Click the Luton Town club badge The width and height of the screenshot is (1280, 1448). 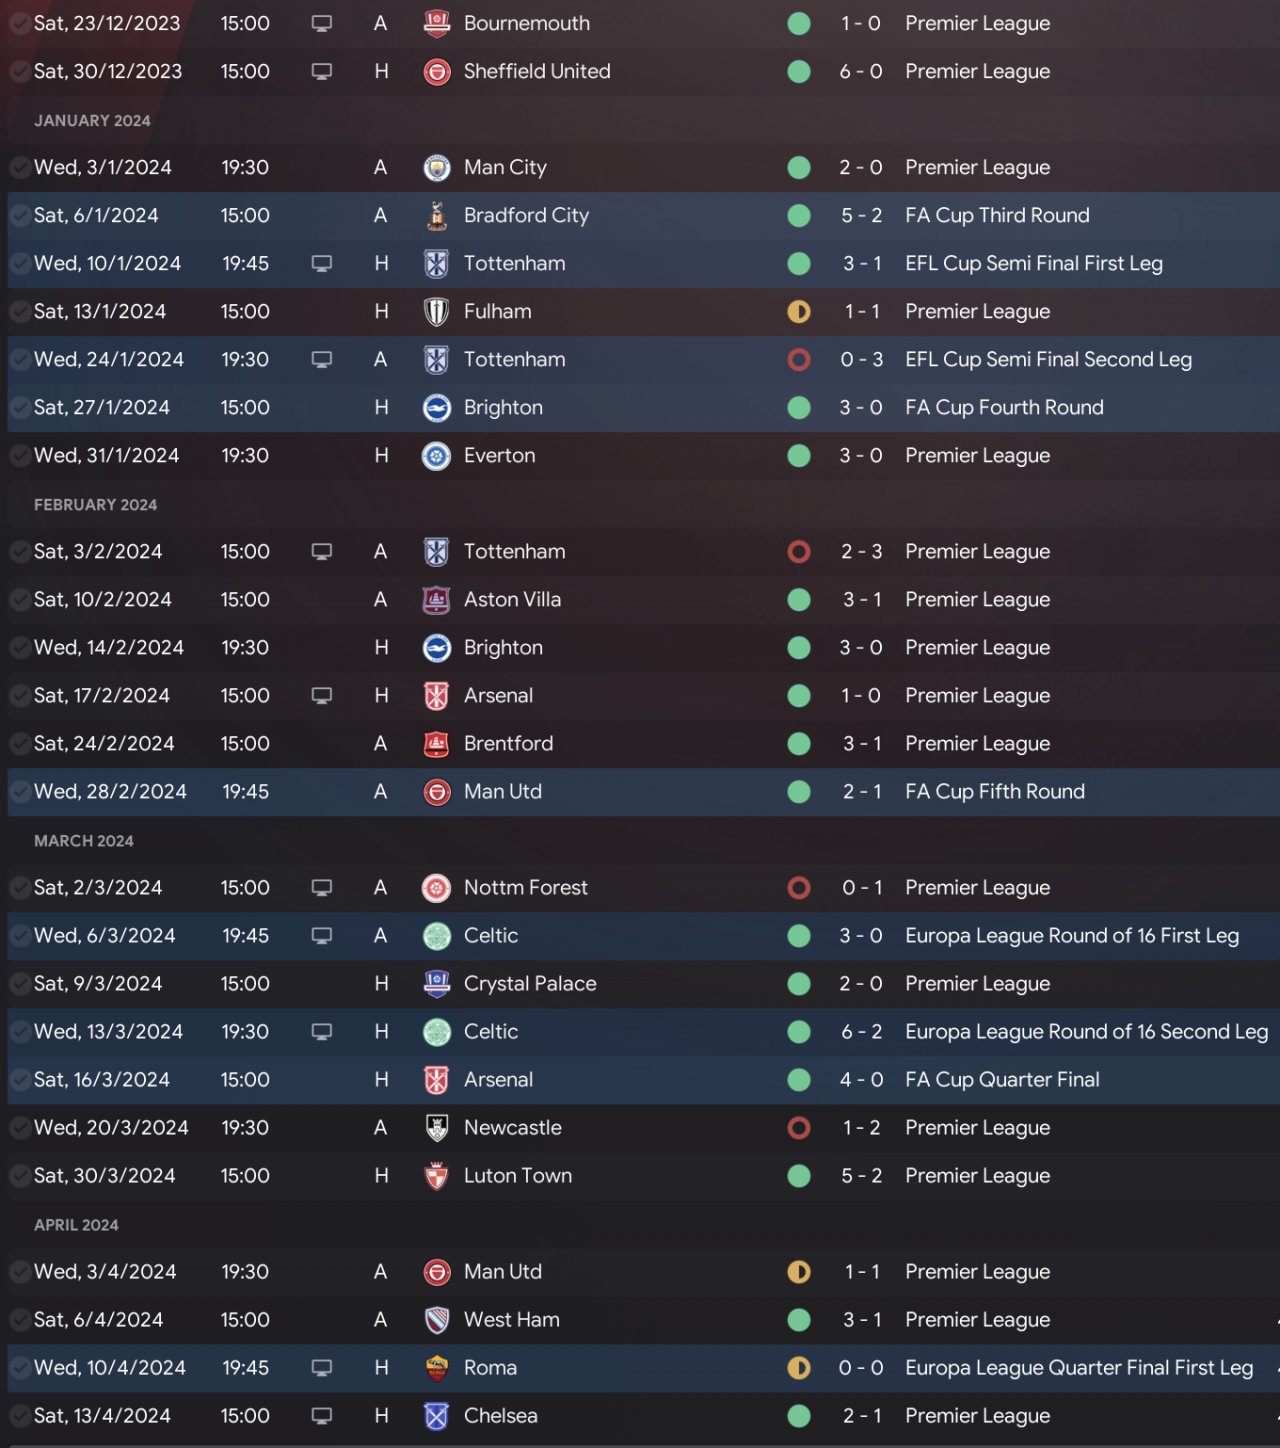tap(437, 1175)
